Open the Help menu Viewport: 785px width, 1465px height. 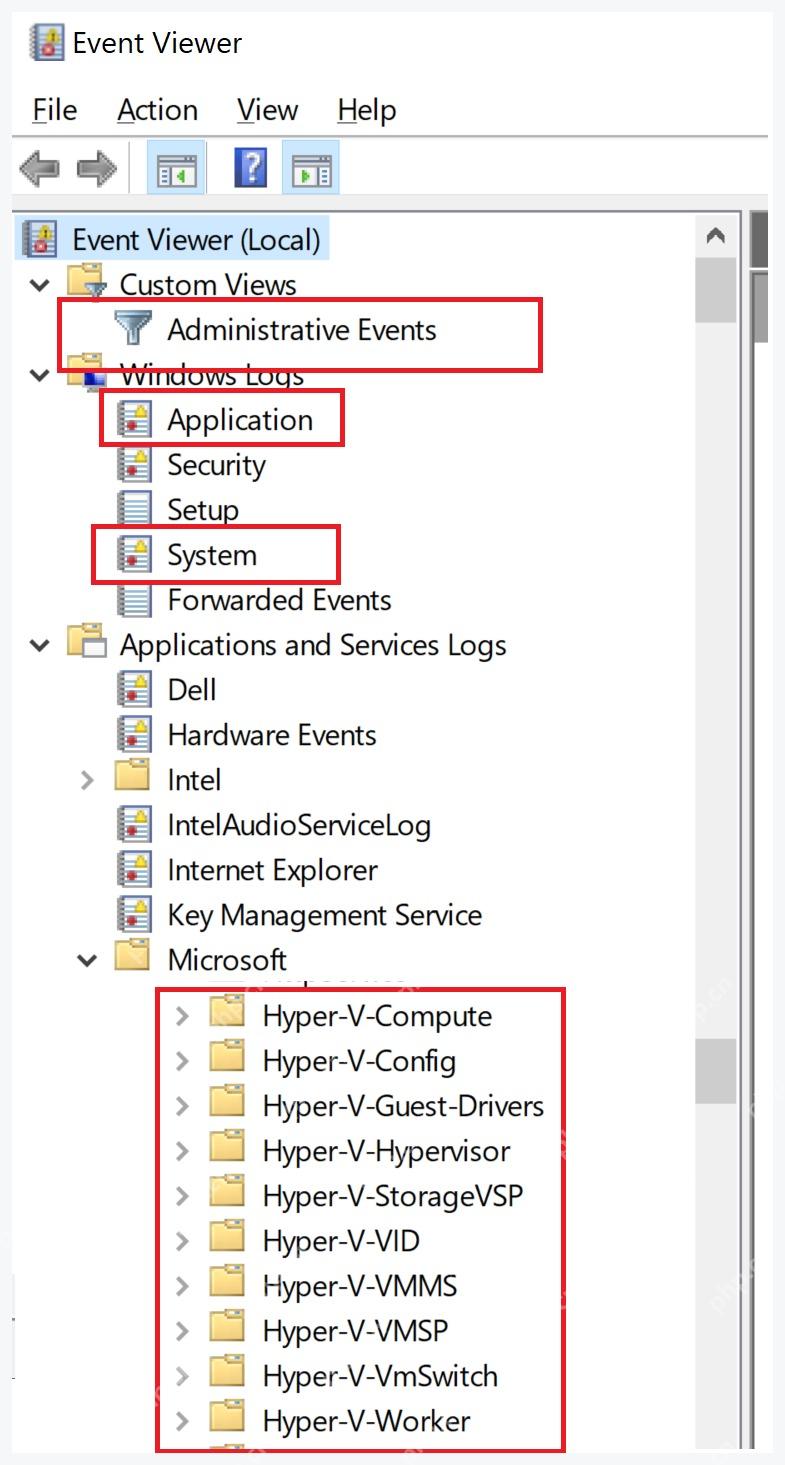(x=367, y=110)
